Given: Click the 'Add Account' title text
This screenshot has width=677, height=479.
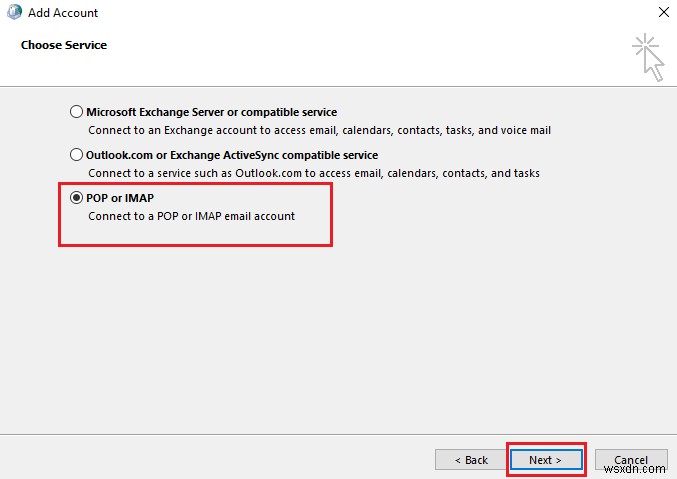Looking at the screenshot, I should pyautogui.click(x=63, y=13).
